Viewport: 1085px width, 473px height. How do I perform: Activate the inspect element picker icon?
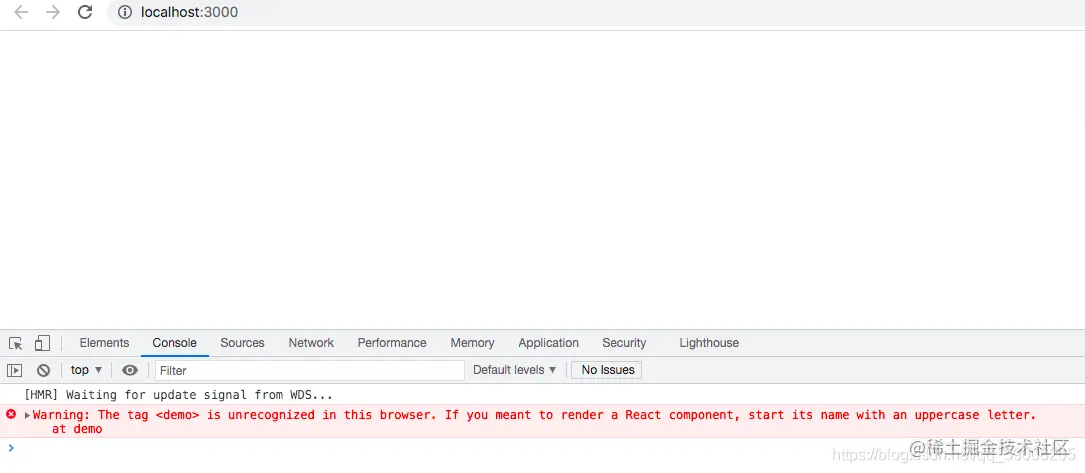[16, 343]
